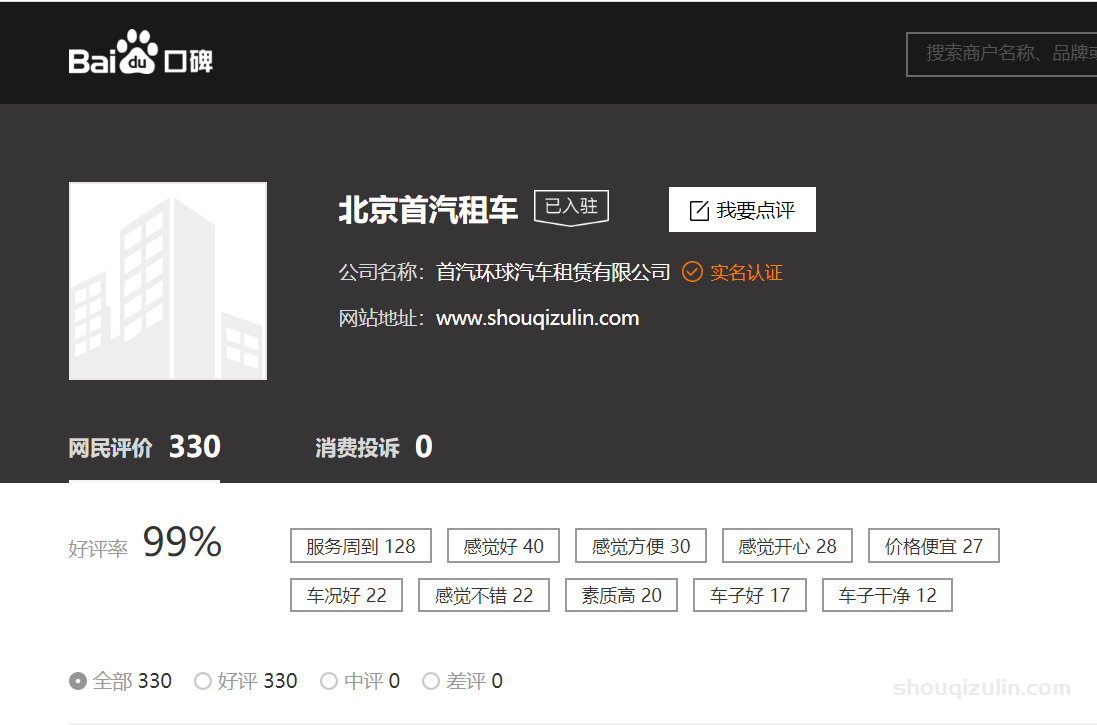Click the 我要点评 button
Viewport: 1097px width, 725px height.
click(742, 209)
